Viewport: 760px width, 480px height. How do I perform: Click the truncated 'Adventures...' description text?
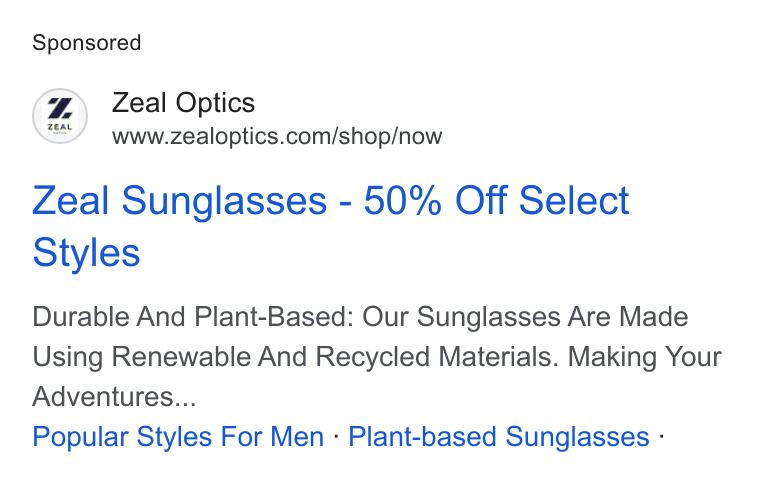[x=114, y=396]
